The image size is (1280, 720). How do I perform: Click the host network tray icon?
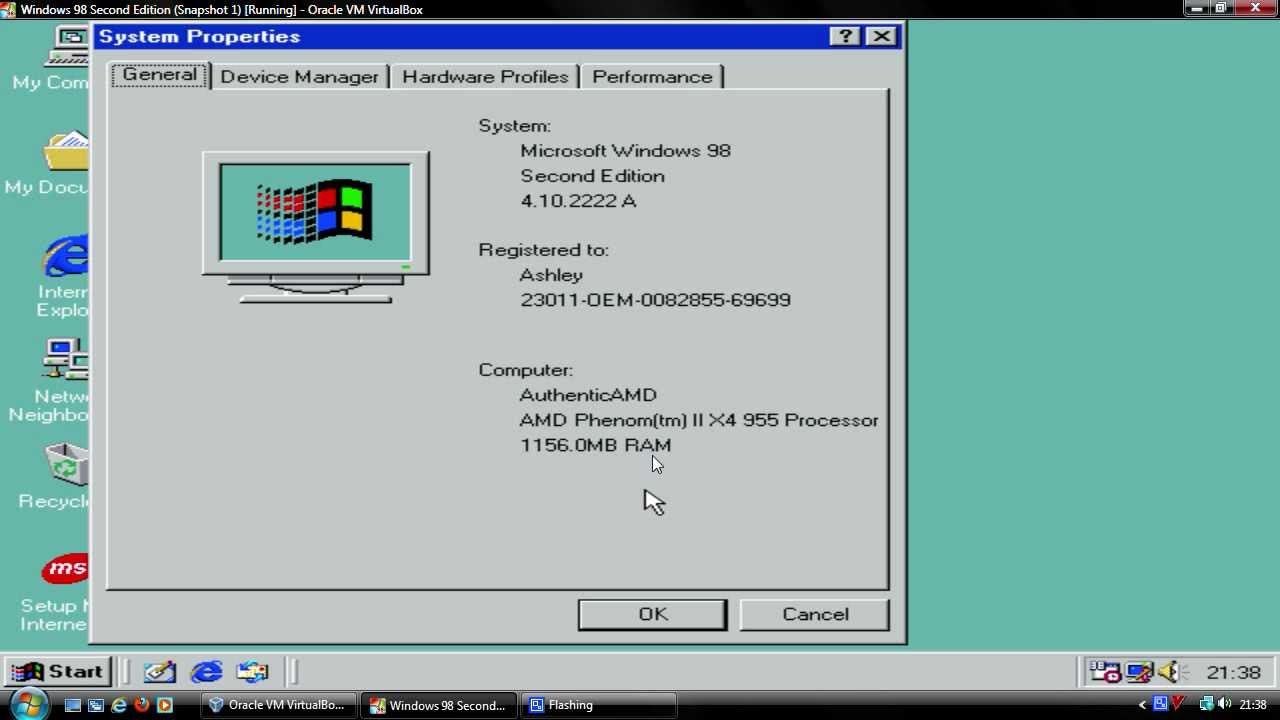pyautogui.click(x=1206, y=704)
